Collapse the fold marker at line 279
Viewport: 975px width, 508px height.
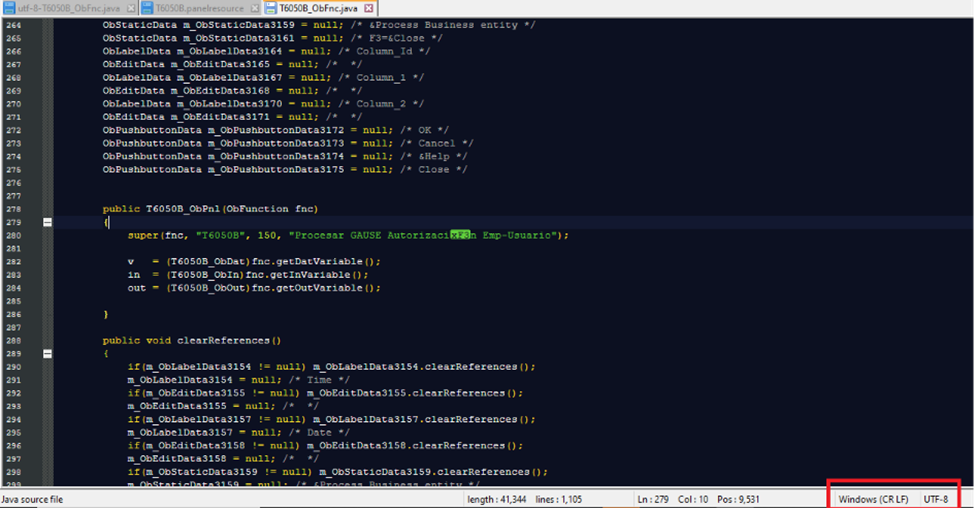(47, 223)
